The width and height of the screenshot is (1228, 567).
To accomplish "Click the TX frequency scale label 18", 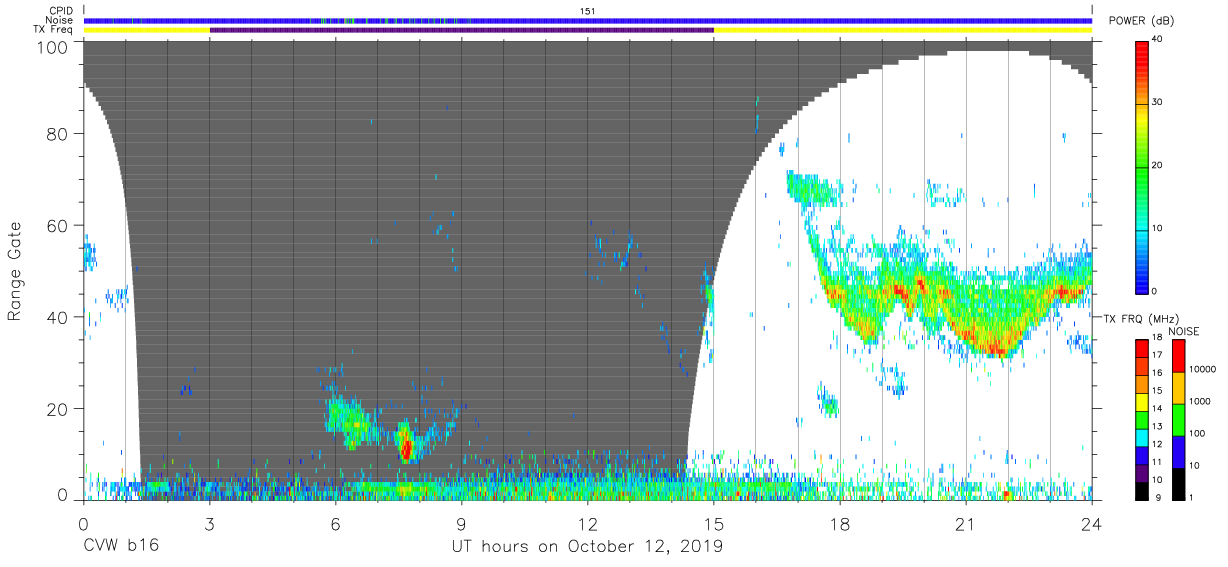I will click(1157, 339).
